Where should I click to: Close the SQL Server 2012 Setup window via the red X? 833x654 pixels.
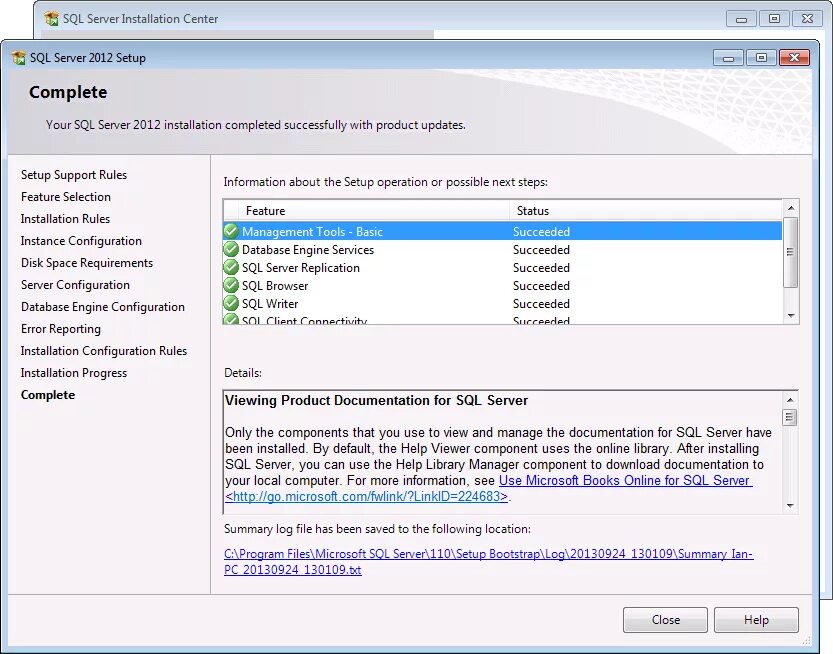pyautogui.click(x=794, y=57)
